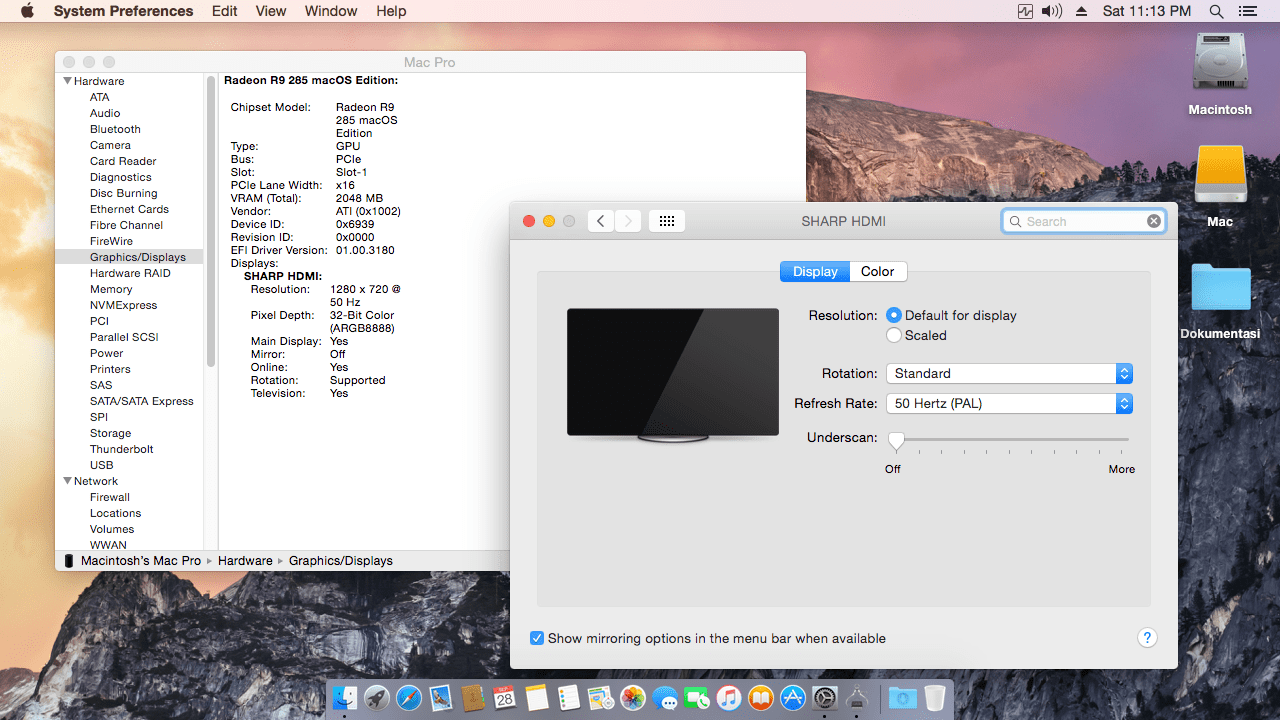Screen dimensions: 1280x720
Task: Open the Refresh Rate dropdown
Action: pyautogui.click(x=1009, y=403)
